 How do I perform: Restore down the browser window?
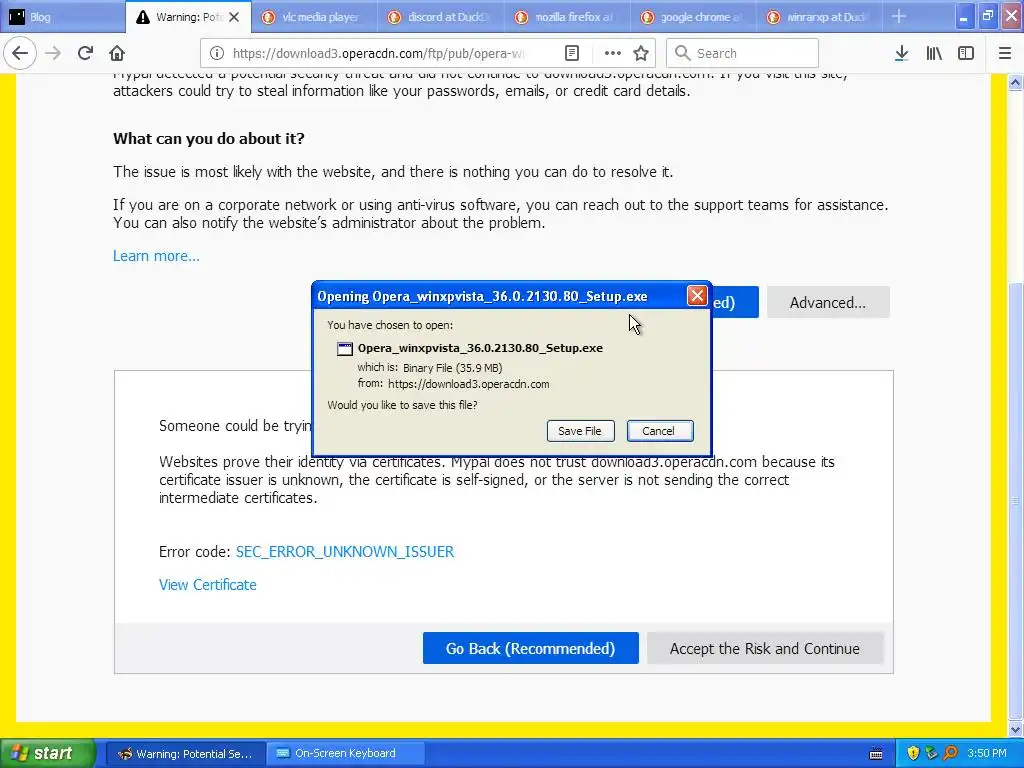tap(987, 16)
